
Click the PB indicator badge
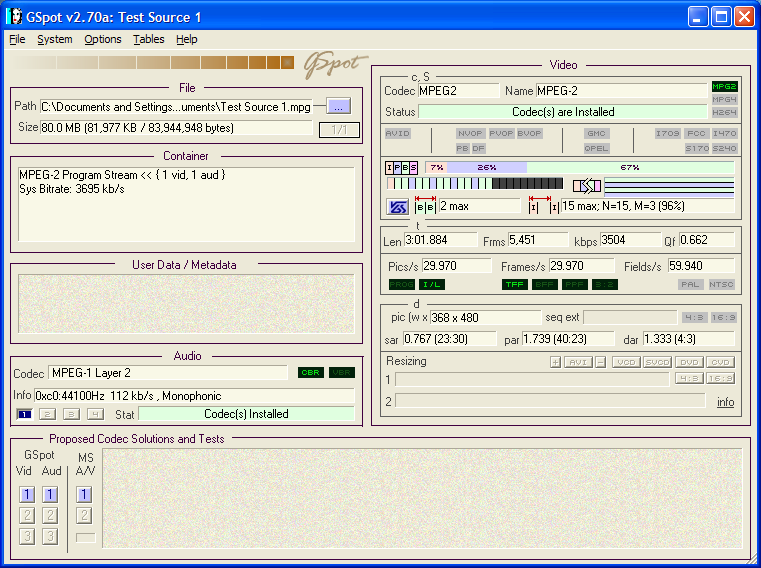click(x=463, y=149)
